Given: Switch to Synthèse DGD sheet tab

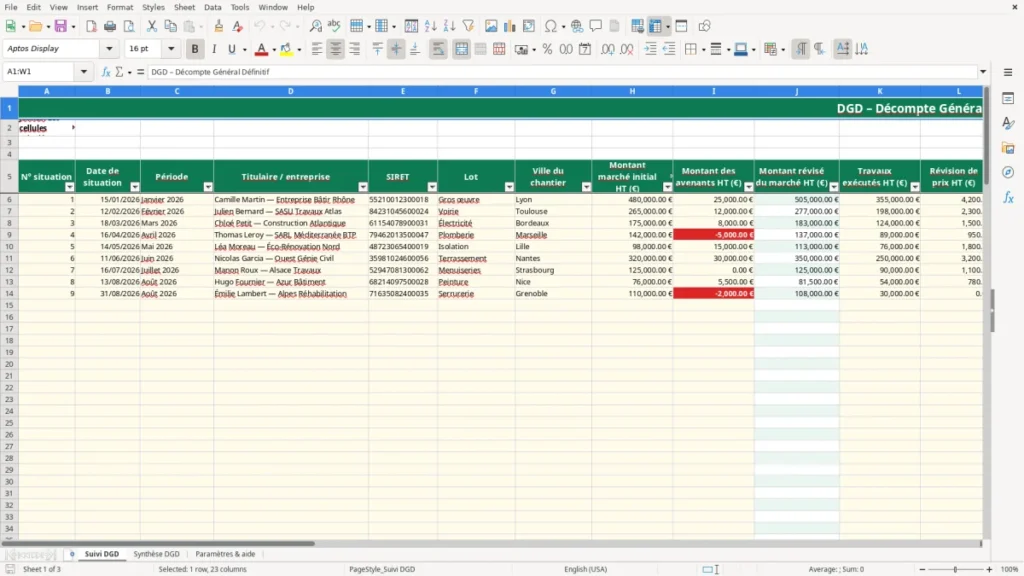Looking at the screenshot, I should (x=156, y=554).
